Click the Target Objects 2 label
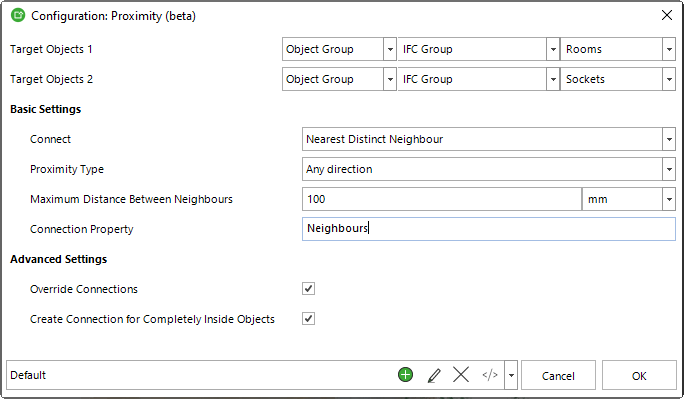Viewport: 684px width, 399px height. [51, 79]
